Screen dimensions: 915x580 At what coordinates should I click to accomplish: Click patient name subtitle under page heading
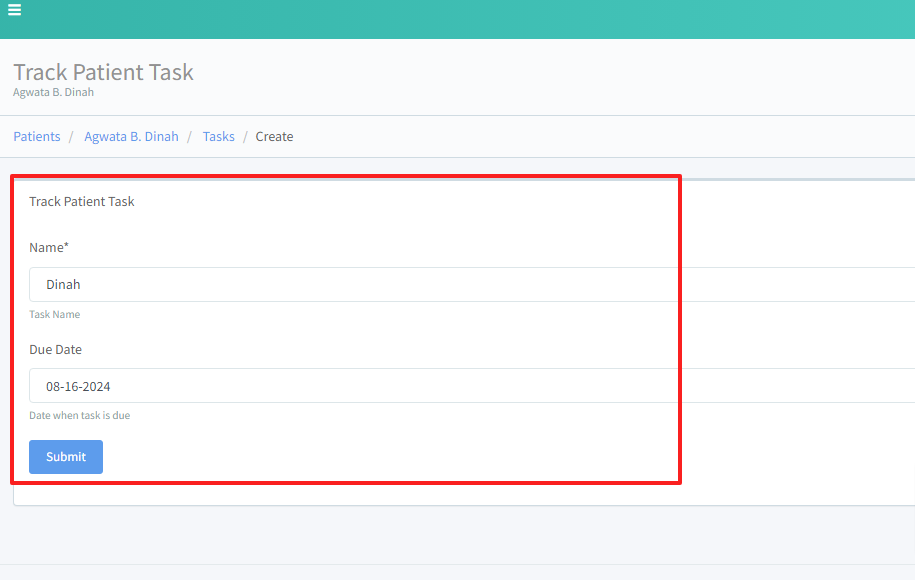(53, 92)
